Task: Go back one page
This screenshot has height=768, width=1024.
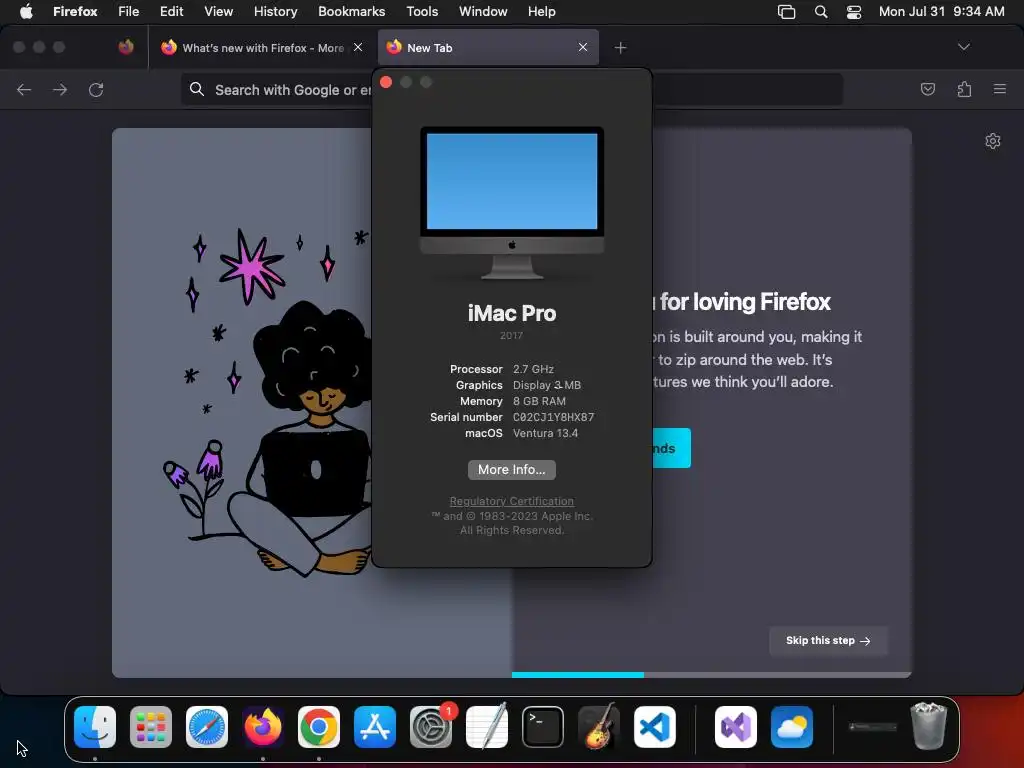Action: click(x=24, y=89)
